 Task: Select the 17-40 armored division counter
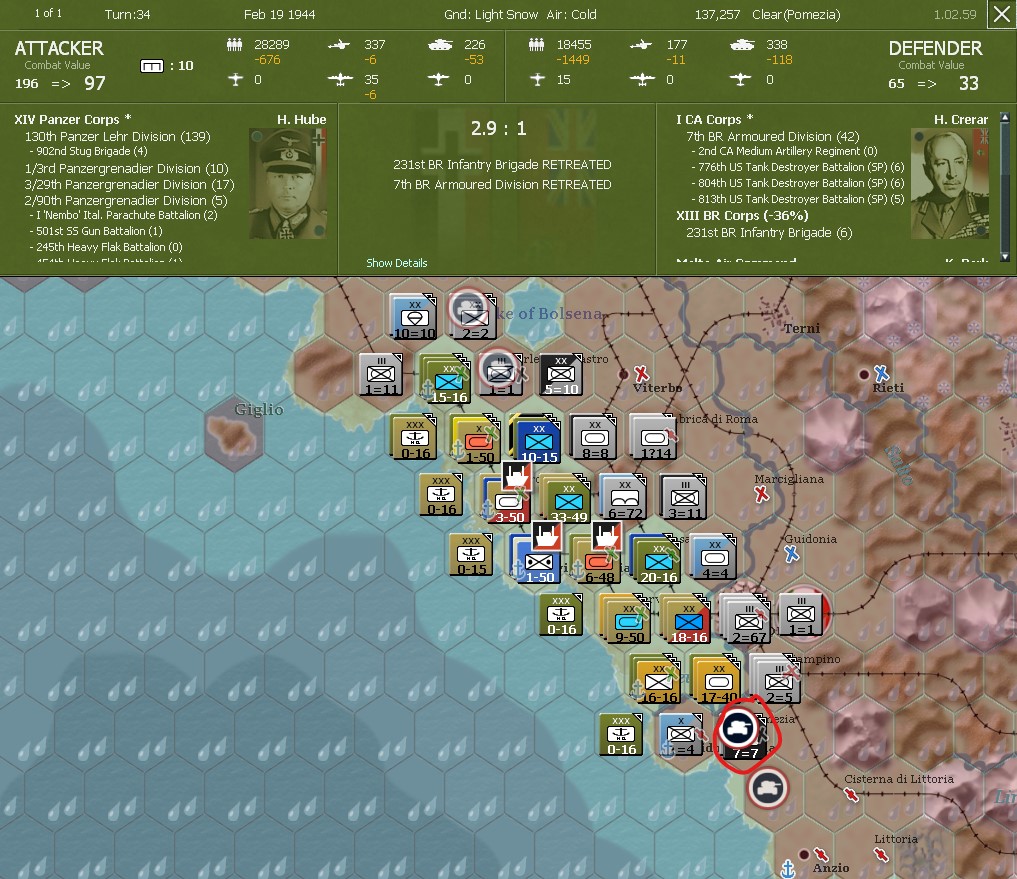point(717,679)
